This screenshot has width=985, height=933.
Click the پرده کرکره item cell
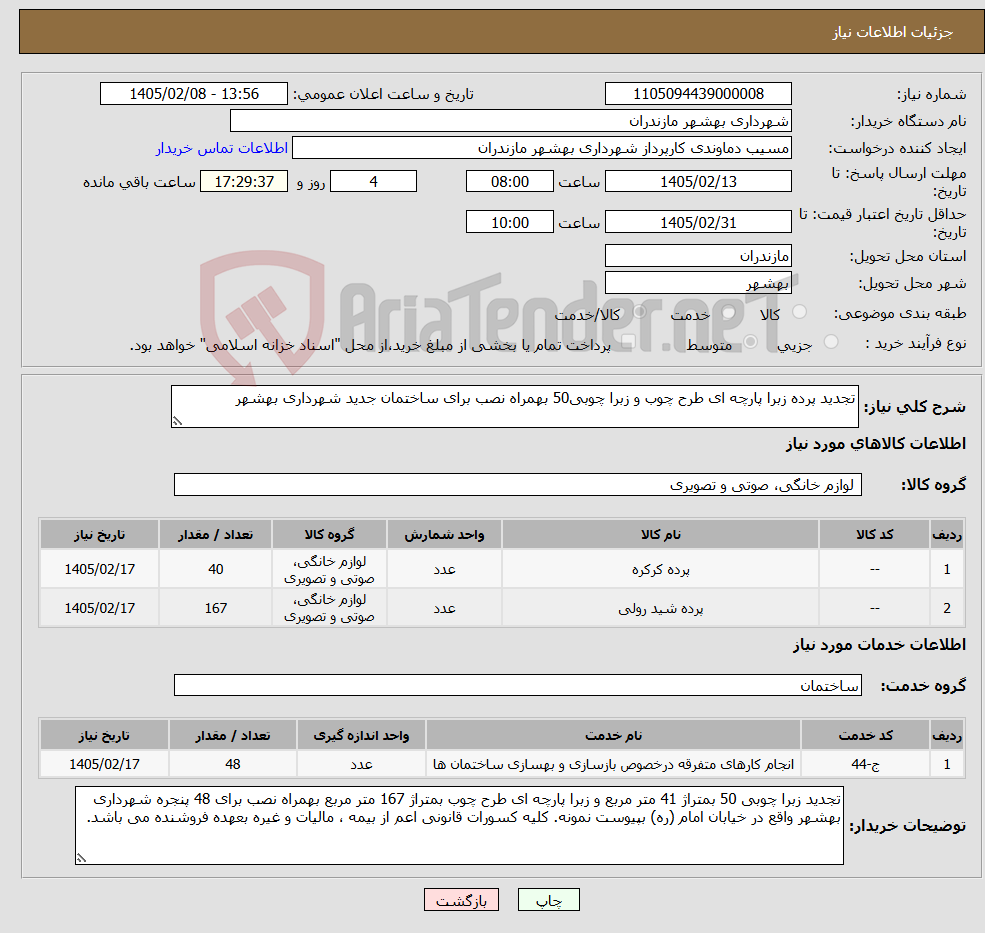660,569
